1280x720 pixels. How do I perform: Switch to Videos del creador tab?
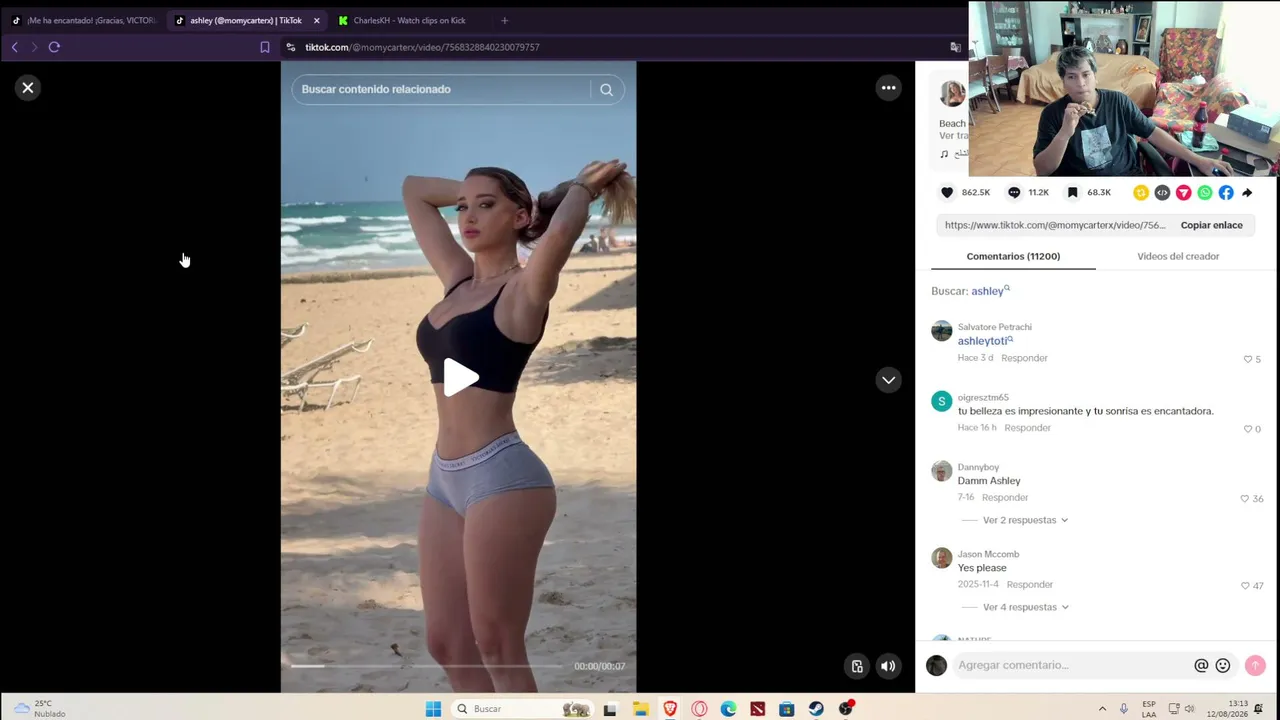point(1178,256)
